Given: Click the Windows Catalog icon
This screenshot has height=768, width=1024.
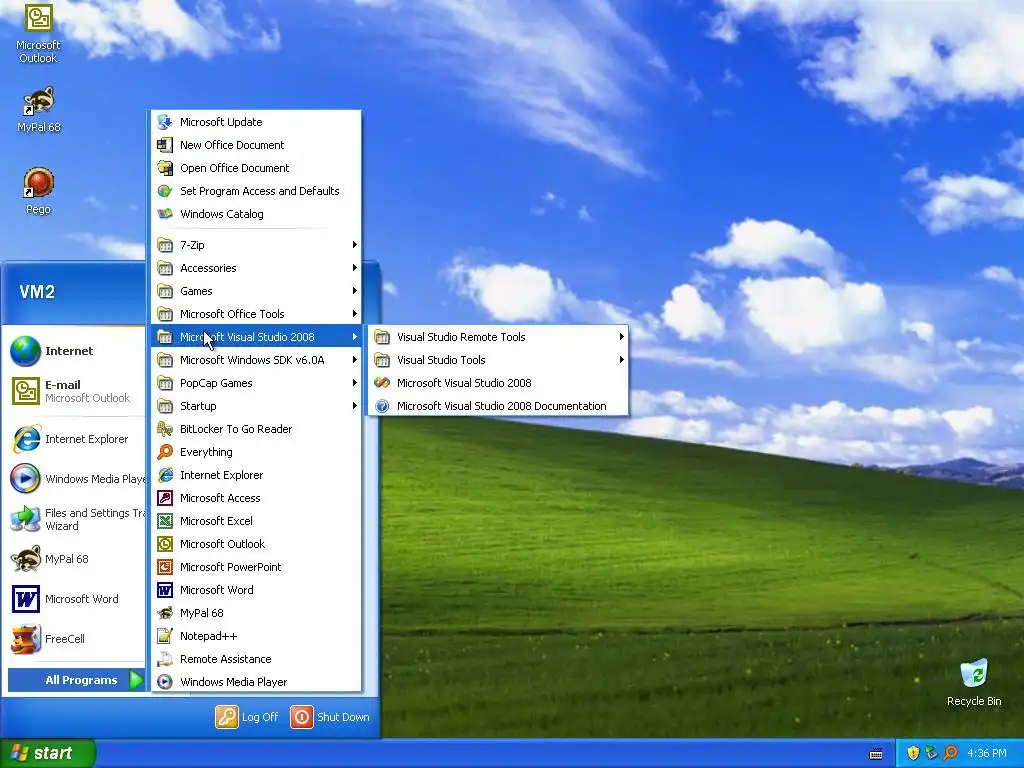Looking at the screenshot, I should click(x=165, y=214).
